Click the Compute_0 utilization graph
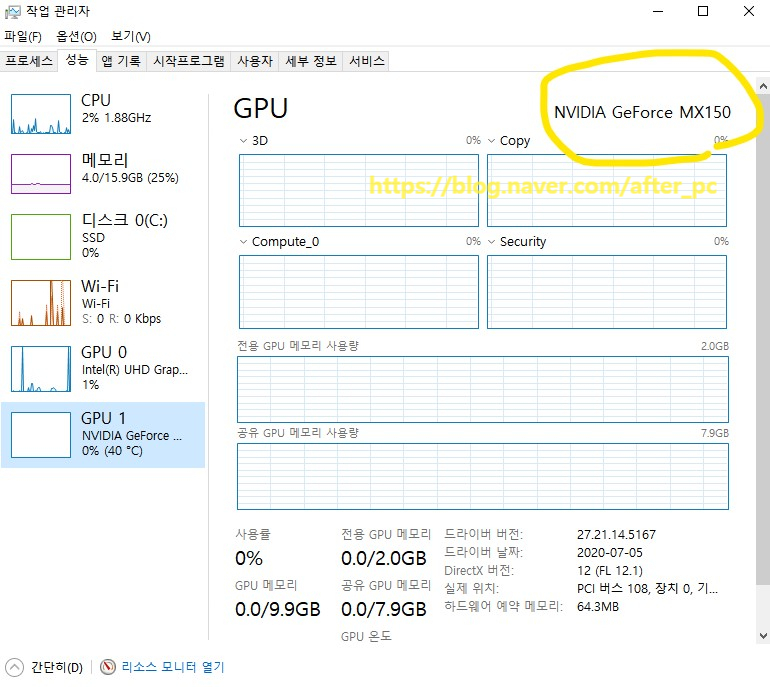 click(358, 292)
